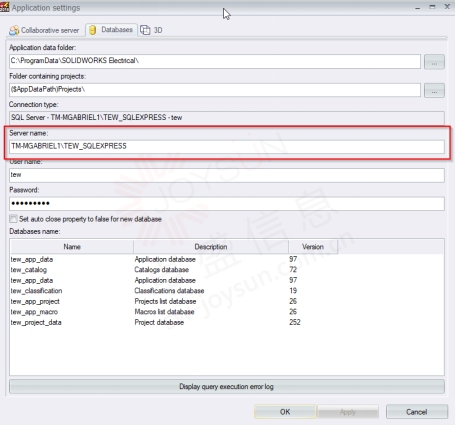Open the 3D tab
This screenshot has height=426, width=456.
tap(151, 30)
